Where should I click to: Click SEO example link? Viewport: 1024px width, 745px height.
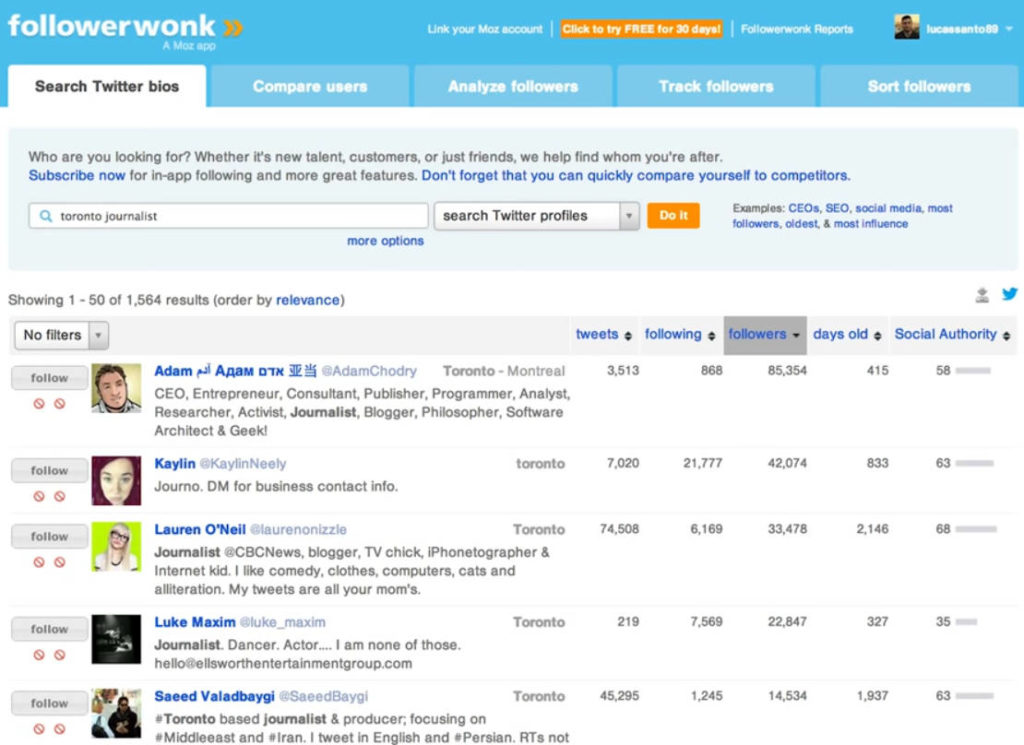pos(837,208)
